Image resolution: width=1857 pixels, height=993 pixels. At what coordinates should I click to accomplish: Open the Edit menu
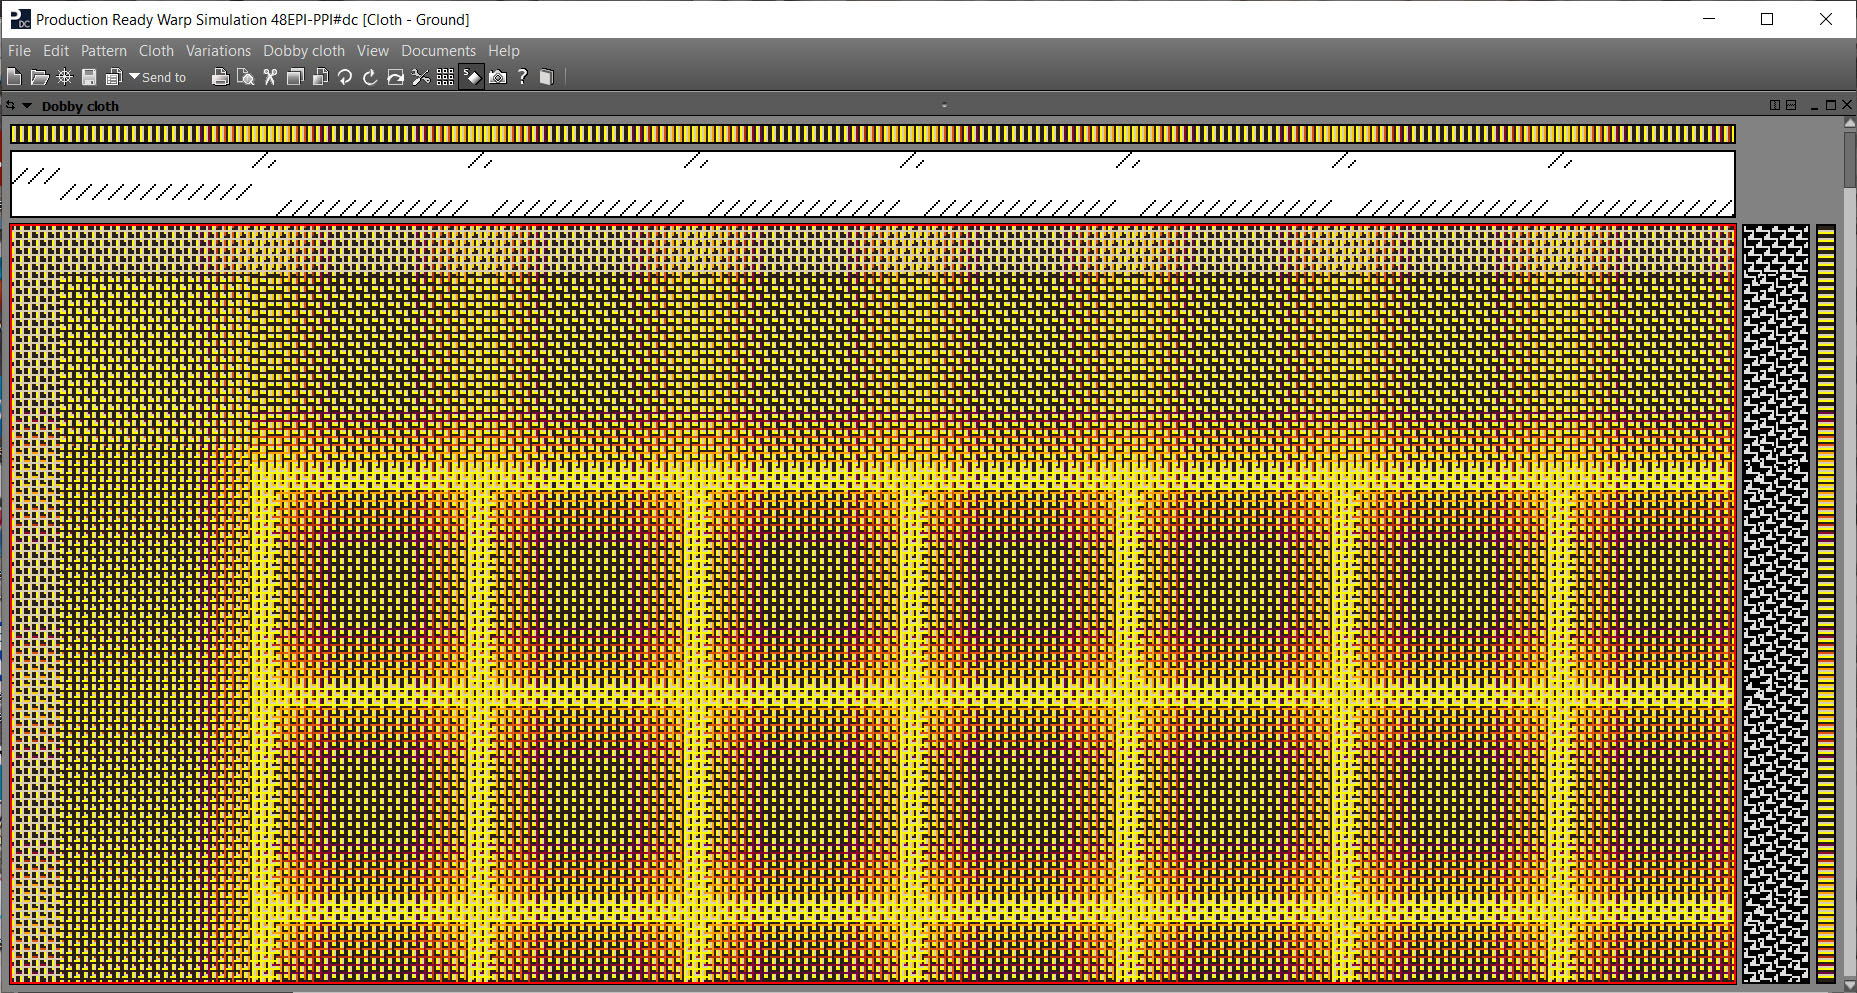56,50
